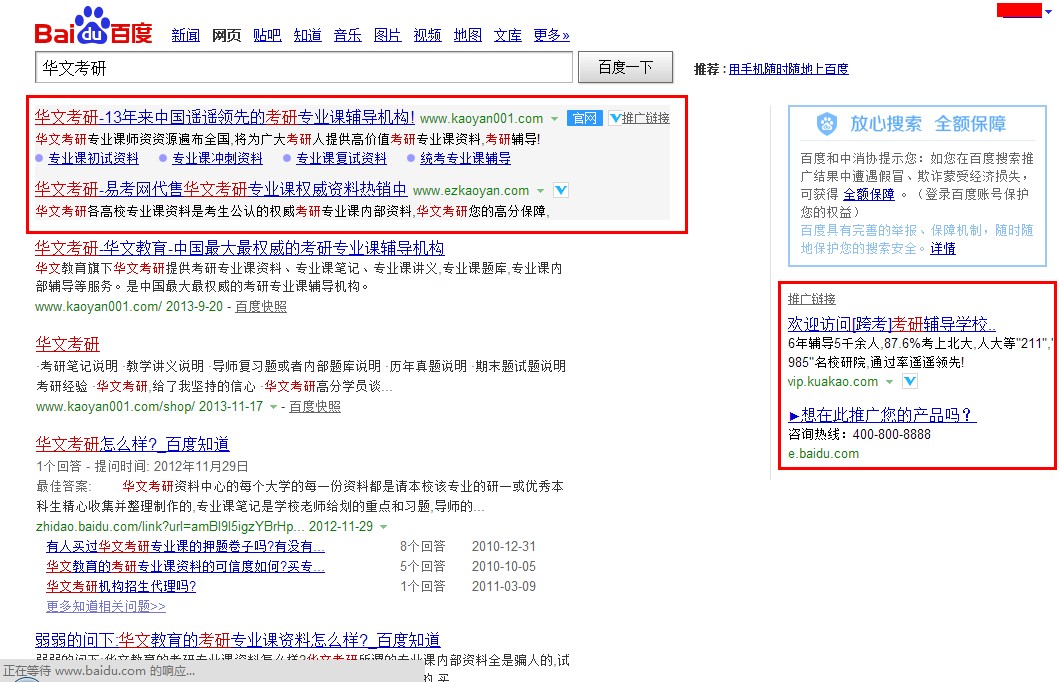Screen dimensions: 1059x682
Task: Open the 图片 tab
Action: 387,35
